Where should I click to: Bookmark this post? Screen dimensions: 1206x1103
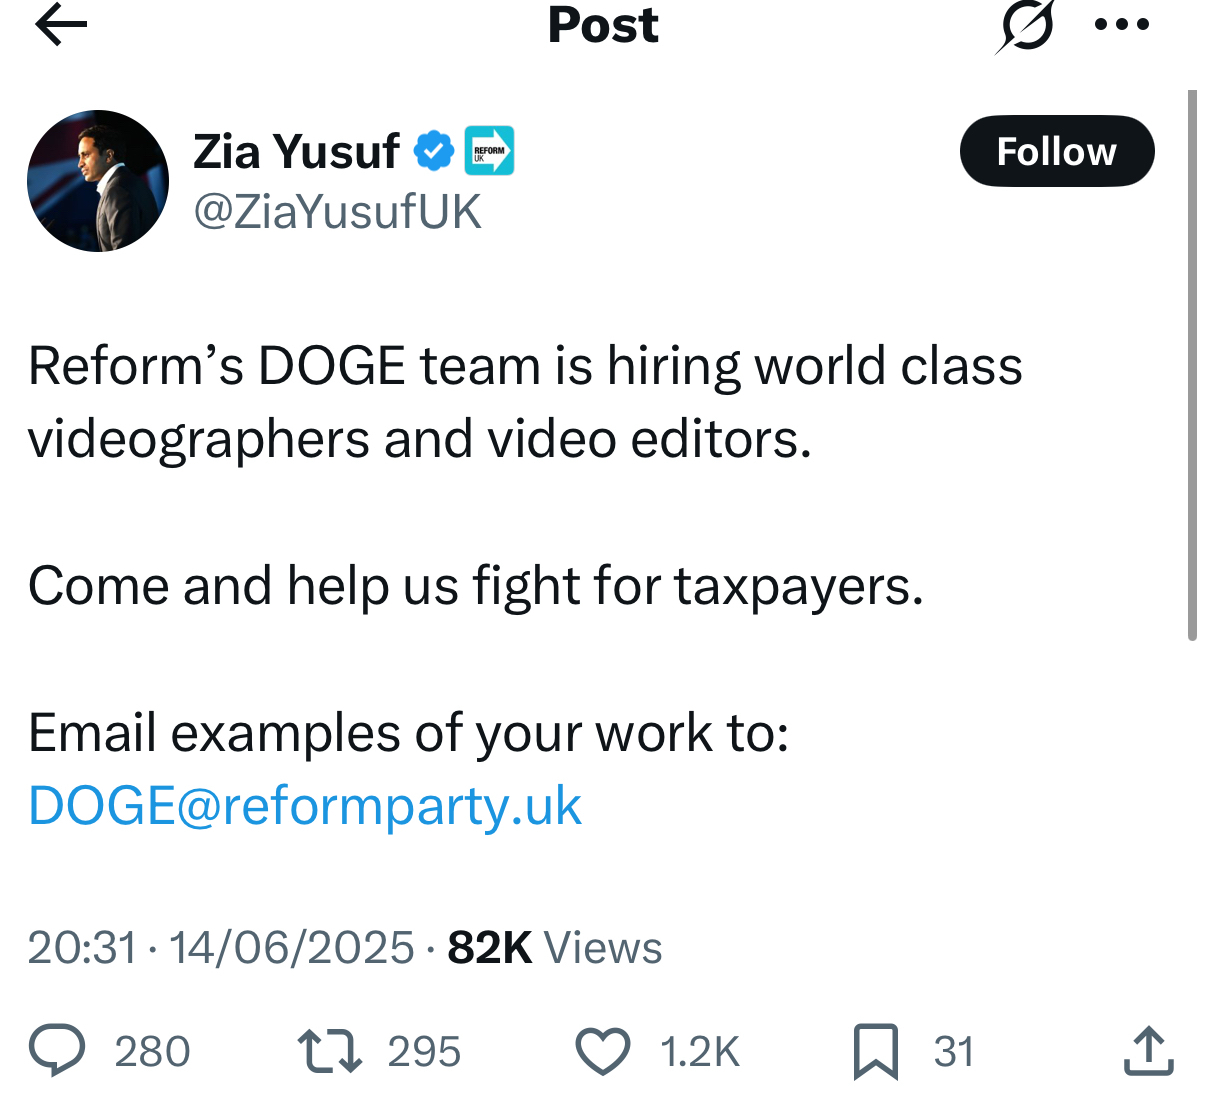tap(876, 1051)
